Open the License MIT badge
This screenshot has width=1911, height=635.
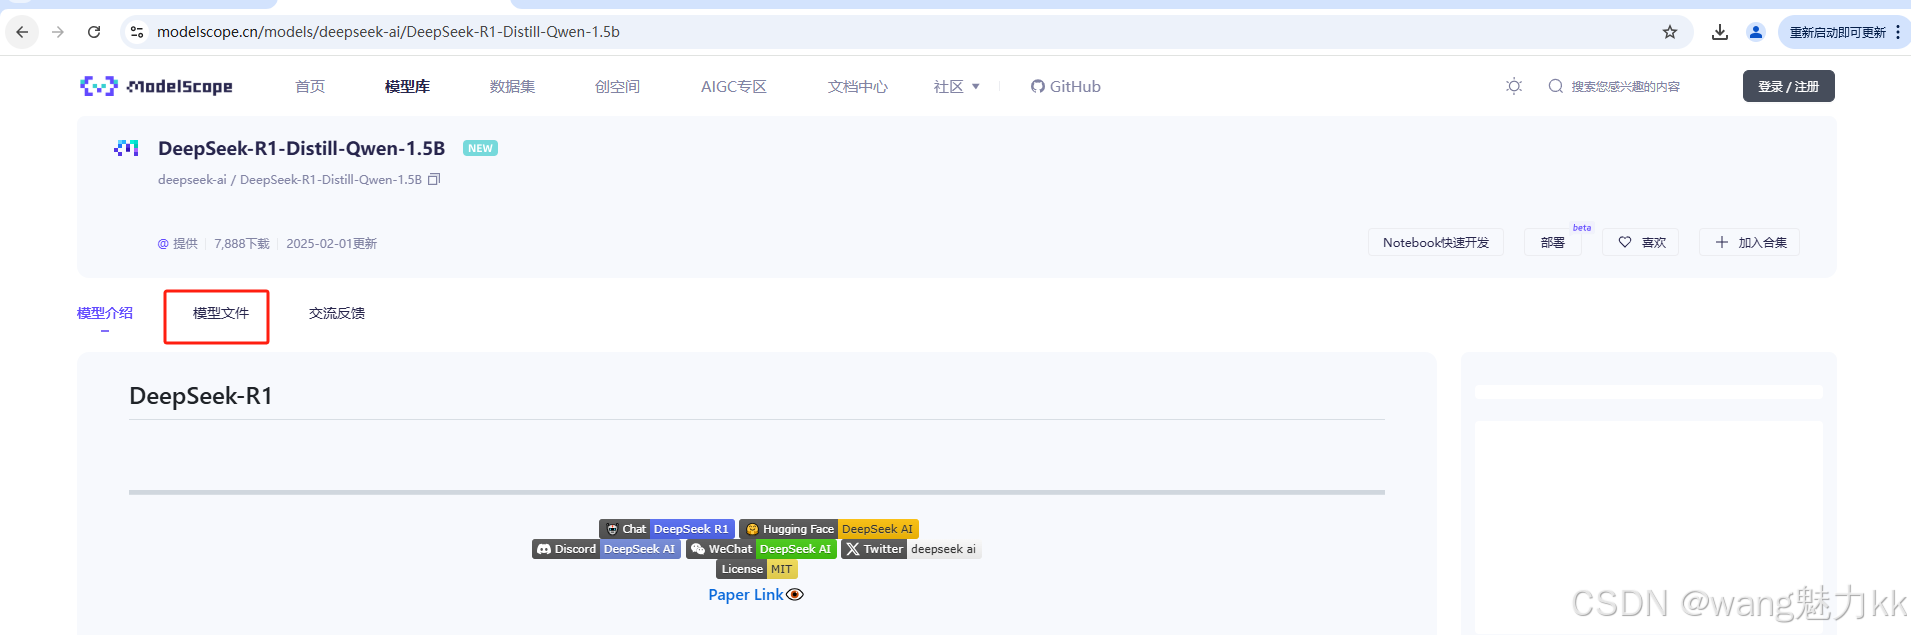pos(757,569)
